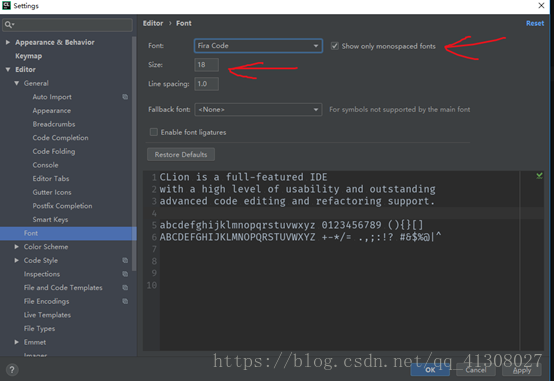Screen dimensions: 554x381
Task: Click the copy icon beside Code Style
Action: coord(125,260)
